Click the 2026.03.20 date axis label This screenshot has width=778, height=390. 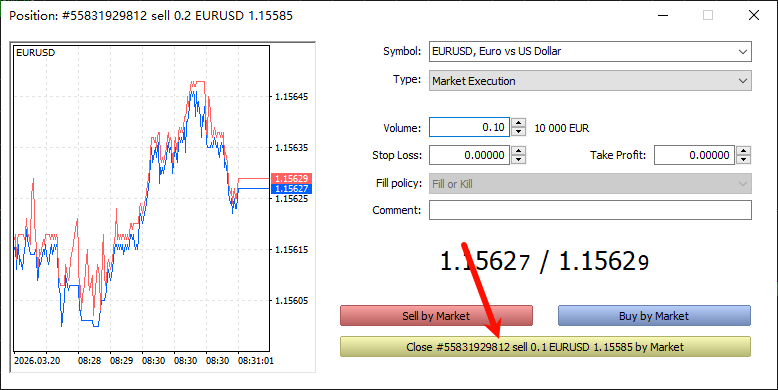(37, 361)
